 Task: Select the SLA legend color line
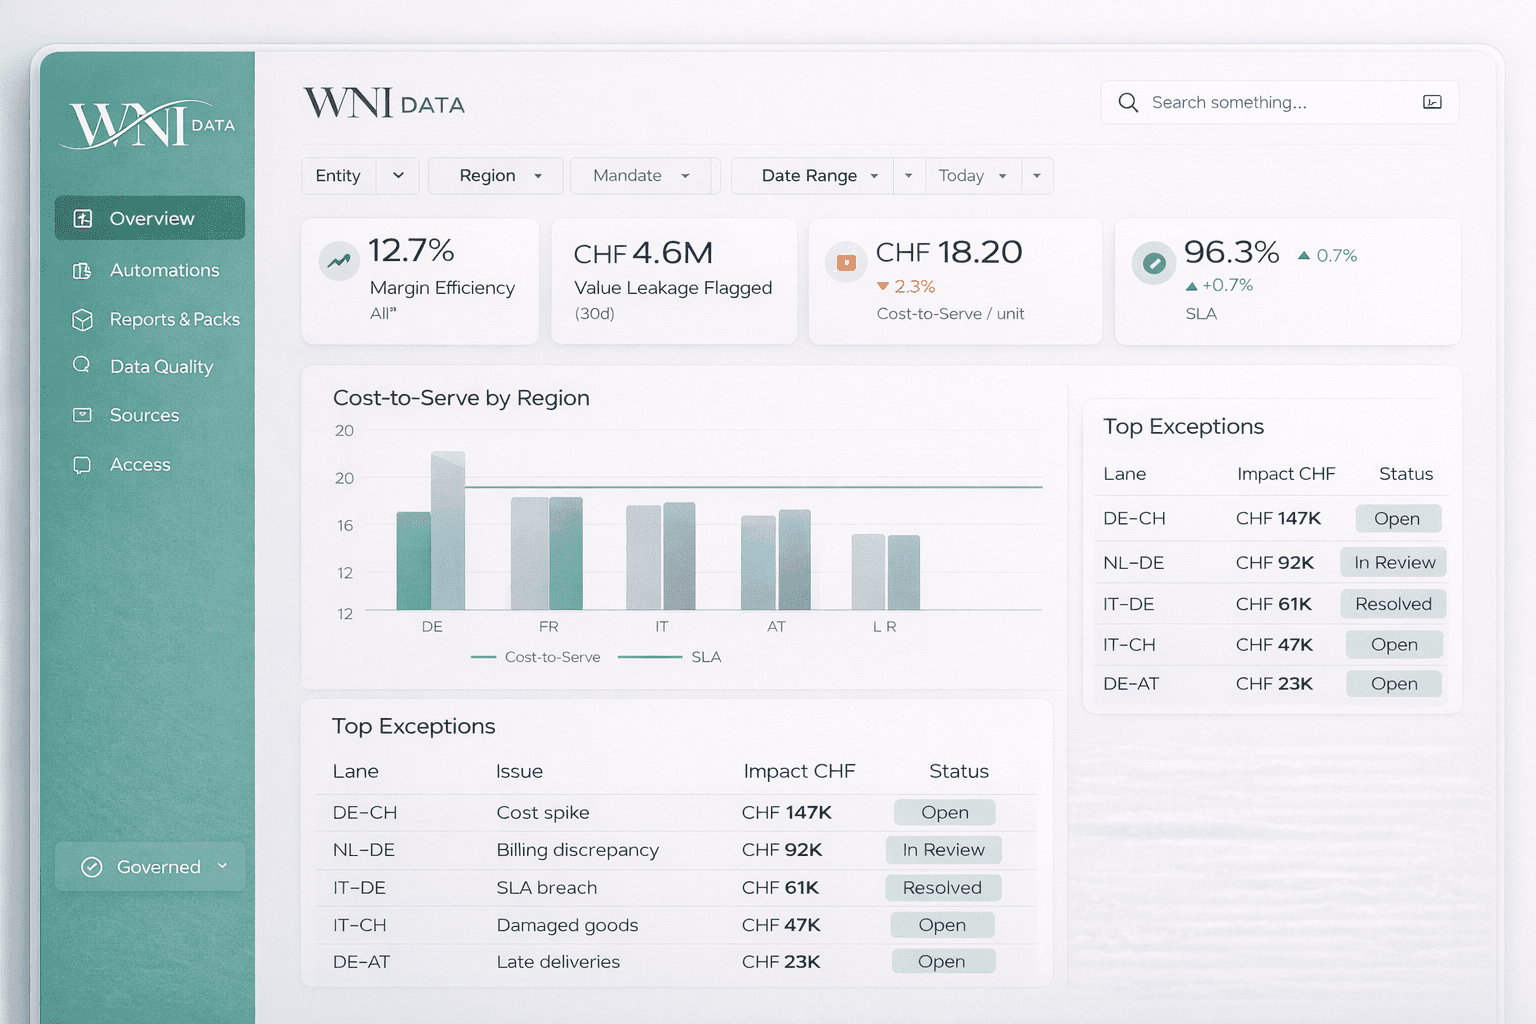pos(651,657)
